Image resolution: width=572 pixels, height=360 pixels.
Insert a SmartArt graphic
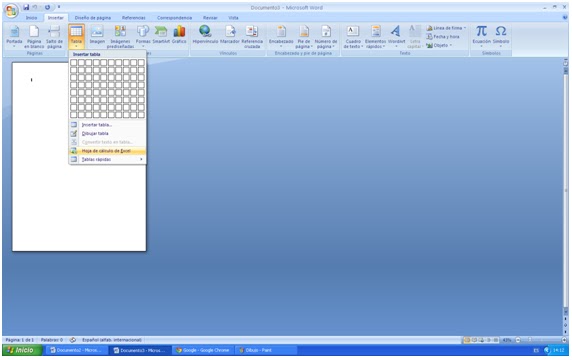click(161, 35)
